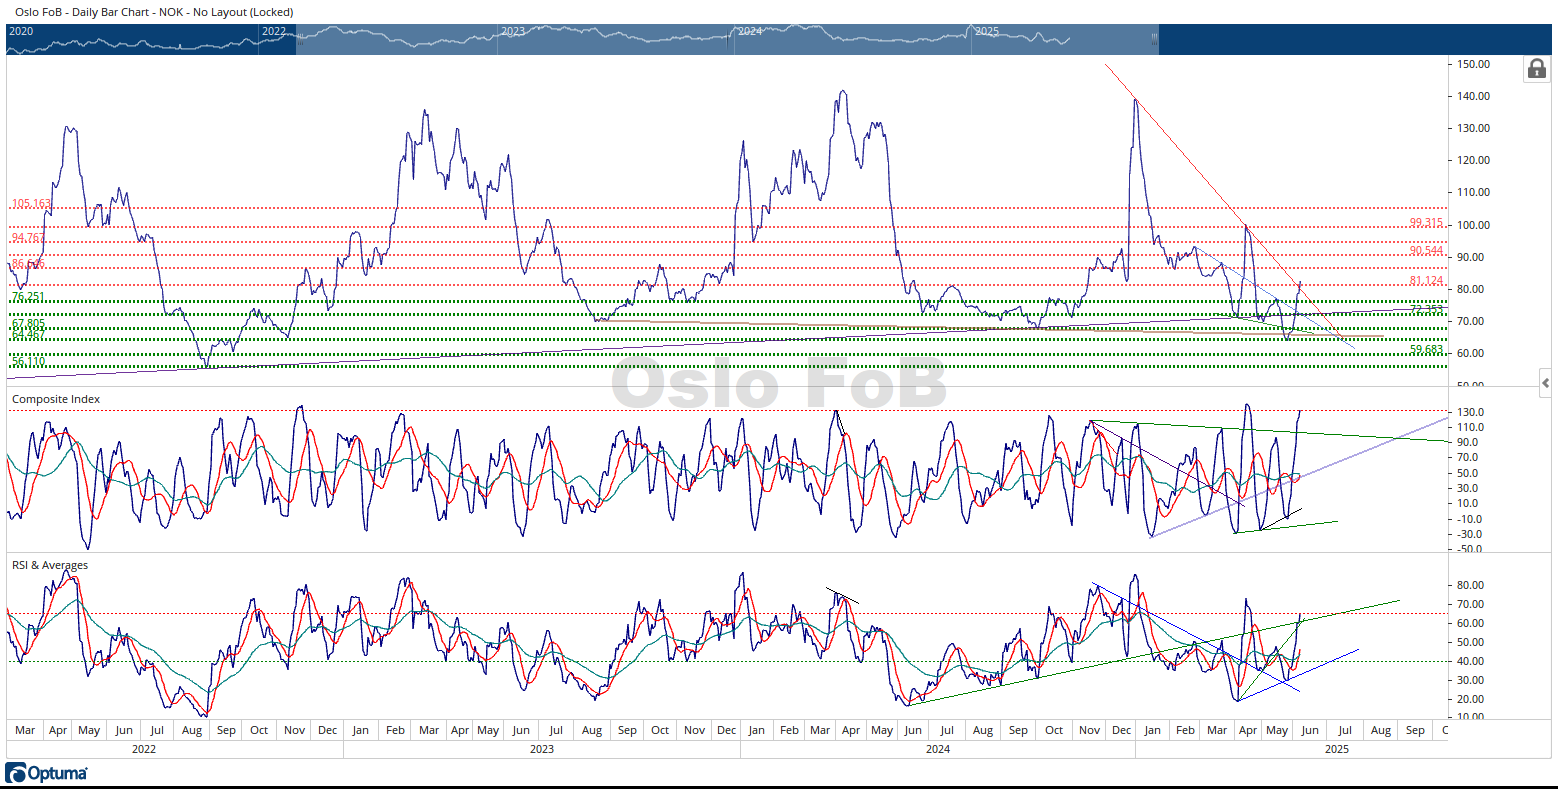The image size is (1558, 789).
Task: Select the Composite Index pane label
Action: point(56,399)
